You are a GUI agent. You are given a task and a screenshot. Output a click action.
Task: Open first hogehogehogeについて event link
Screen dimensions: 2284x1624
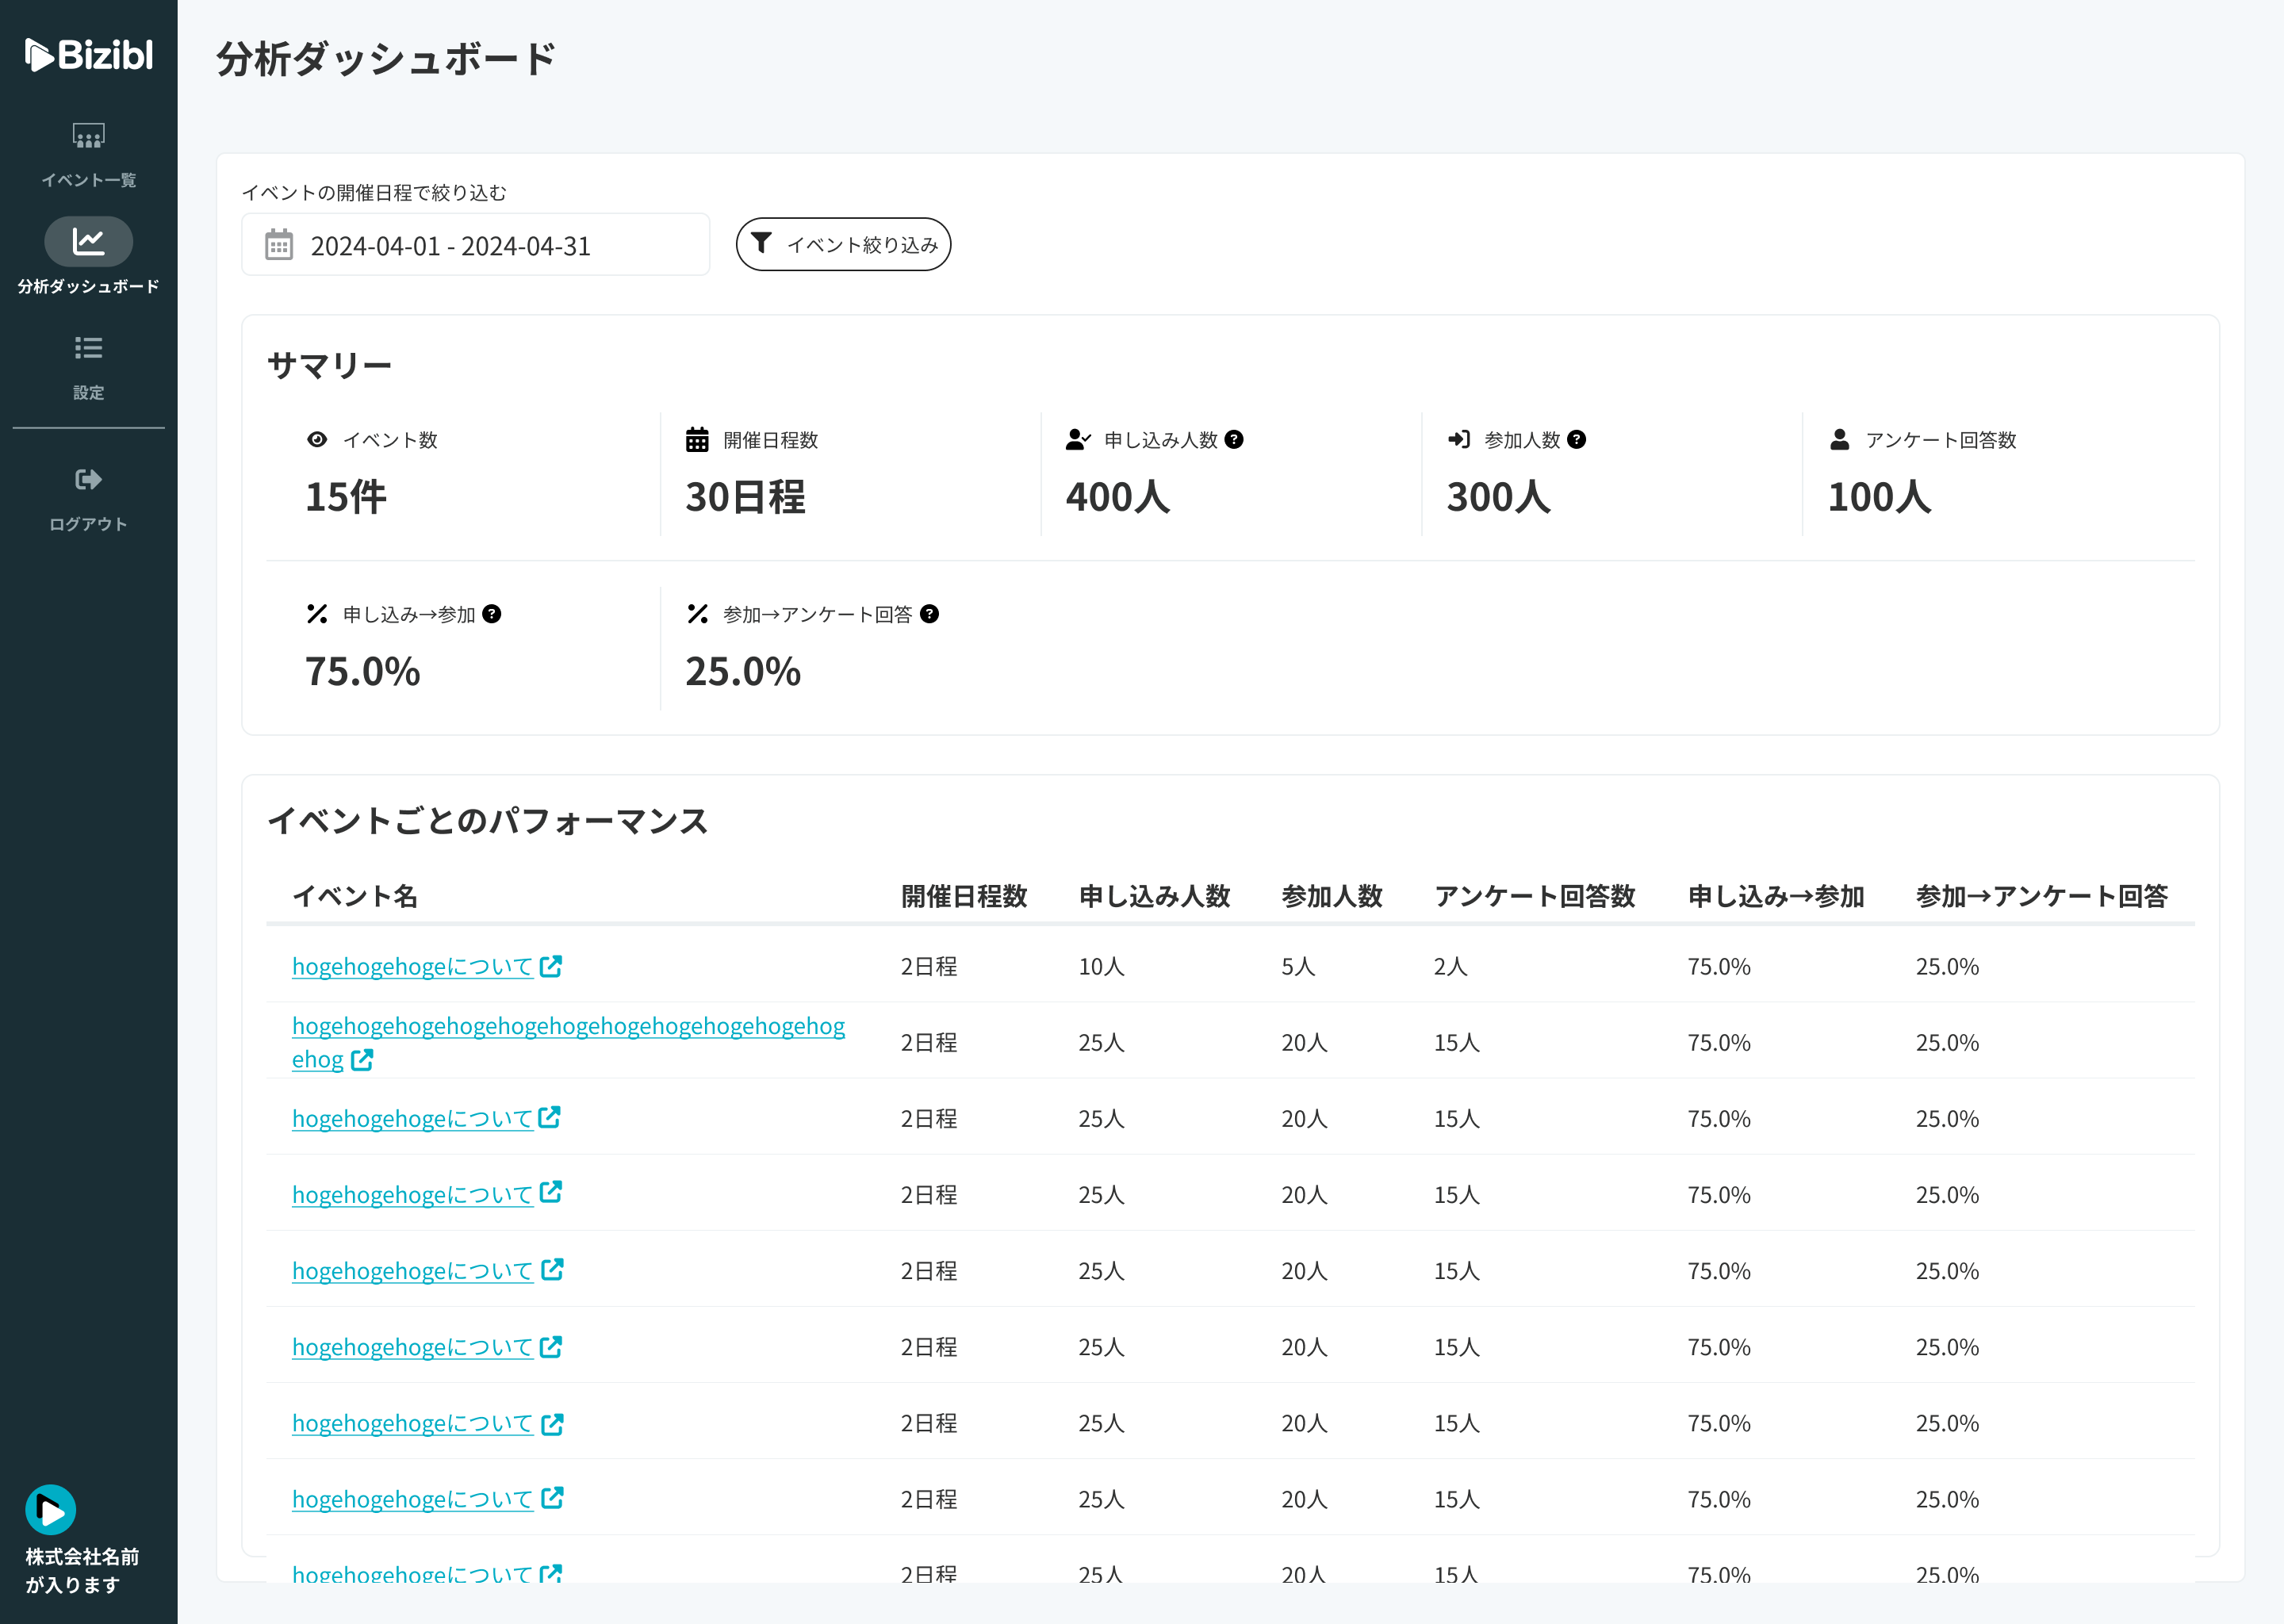click(x=411, y=967)
